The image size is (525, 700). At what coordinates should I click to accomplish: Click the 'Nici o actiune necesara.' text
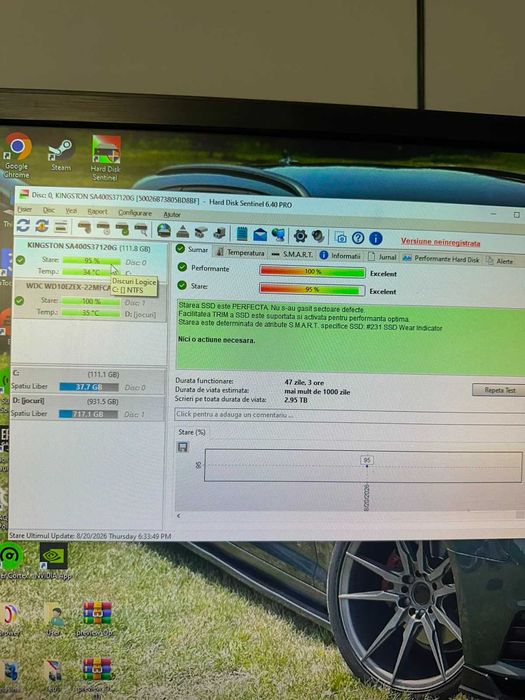(217, 340)
